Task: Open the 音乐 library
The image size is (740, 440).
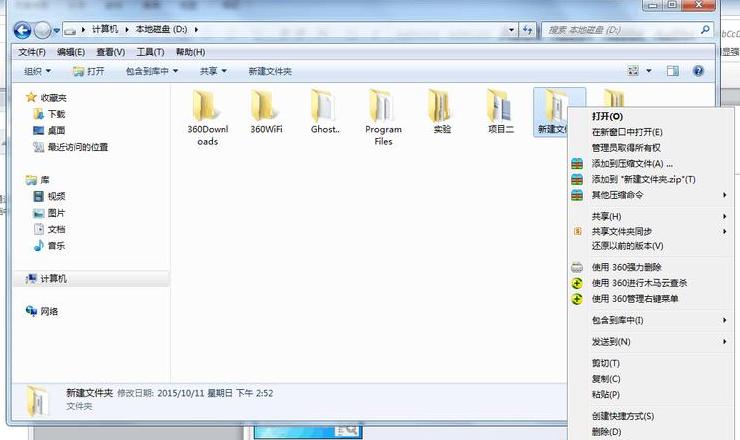Action: [x=50, y=245]
